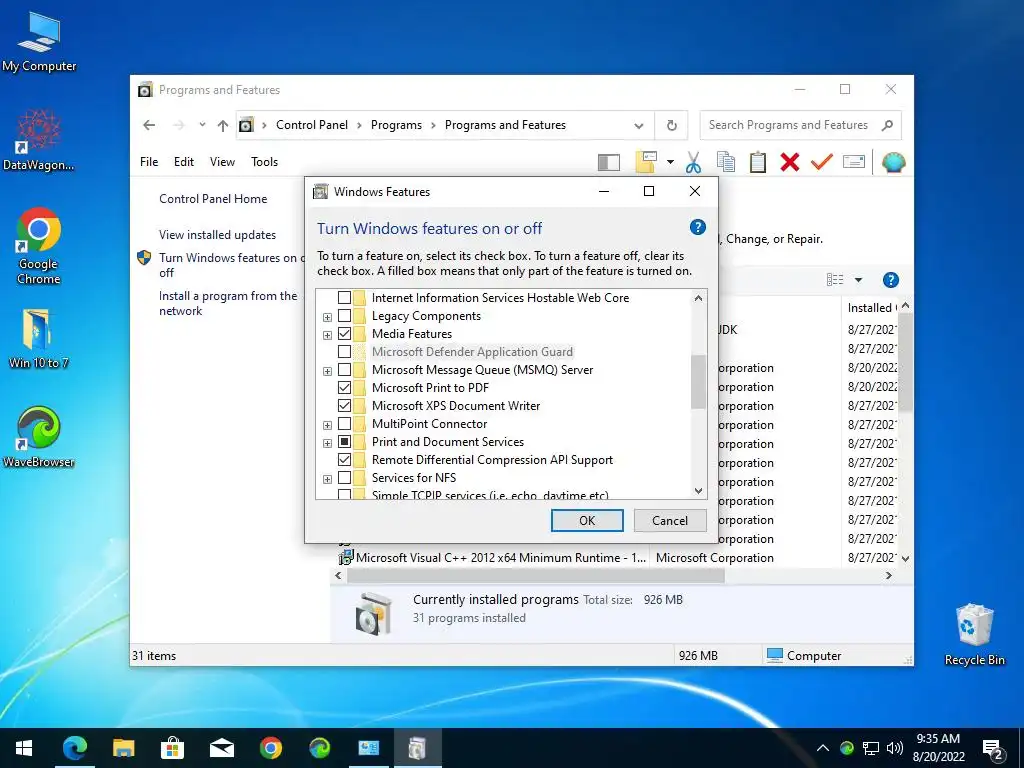Viewport: 1024px width, 768px height.
Task: Open the Mail app from the taskbar
Action: (221, 748)
